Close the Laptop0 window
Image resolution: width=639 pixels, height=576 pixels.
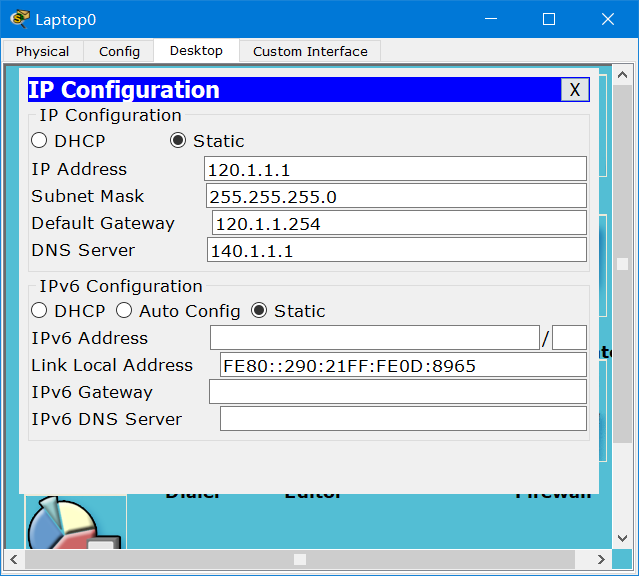tap(608, 19)
